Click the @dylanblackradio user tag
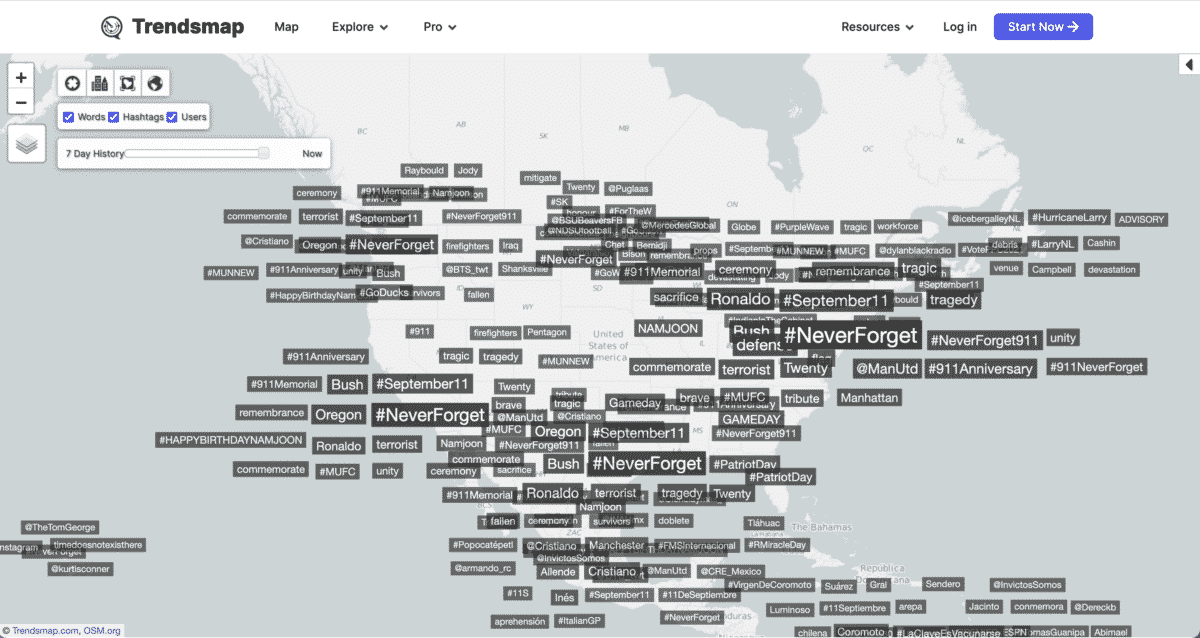 click(x=915, y=250)
